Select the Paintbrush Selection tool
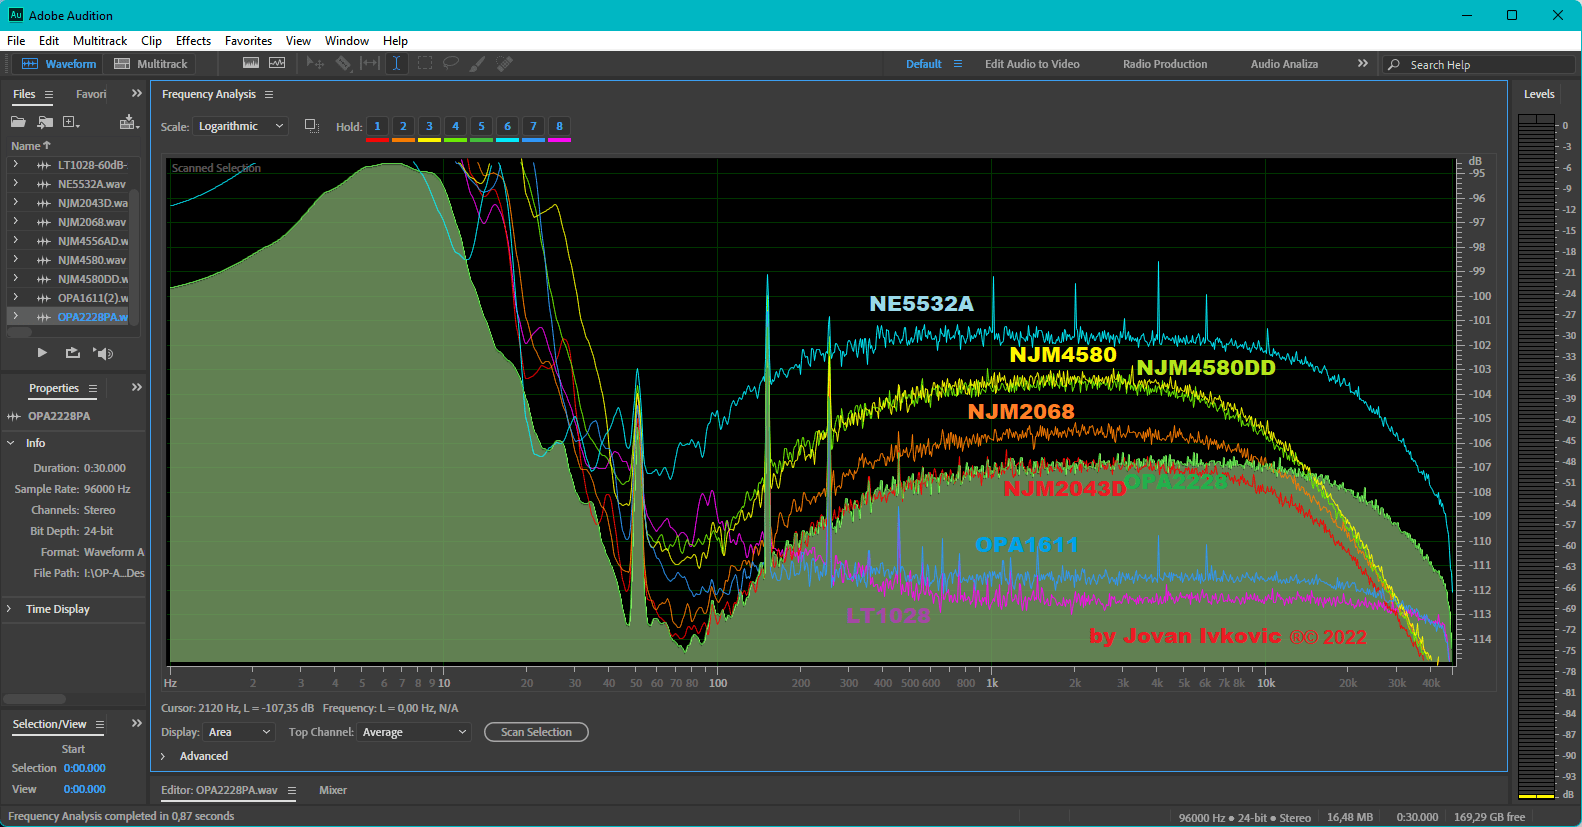This screenshot has width=1582, height=827. pyautogui.click(x=478, y=63)
